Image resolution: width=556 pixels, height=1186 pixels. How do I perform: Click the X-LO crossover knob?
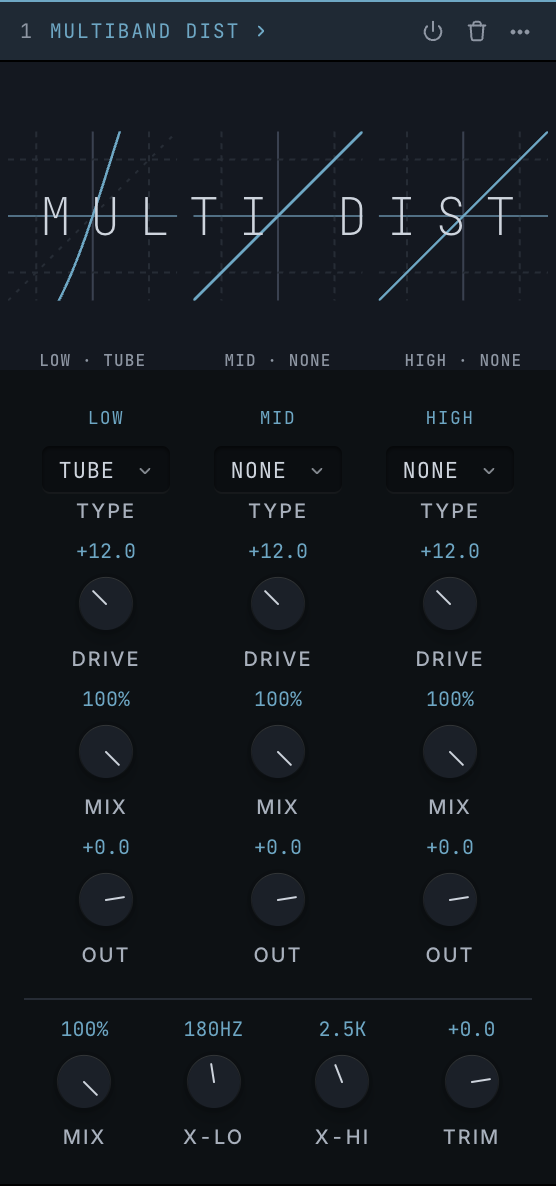tap(214, 1082)
